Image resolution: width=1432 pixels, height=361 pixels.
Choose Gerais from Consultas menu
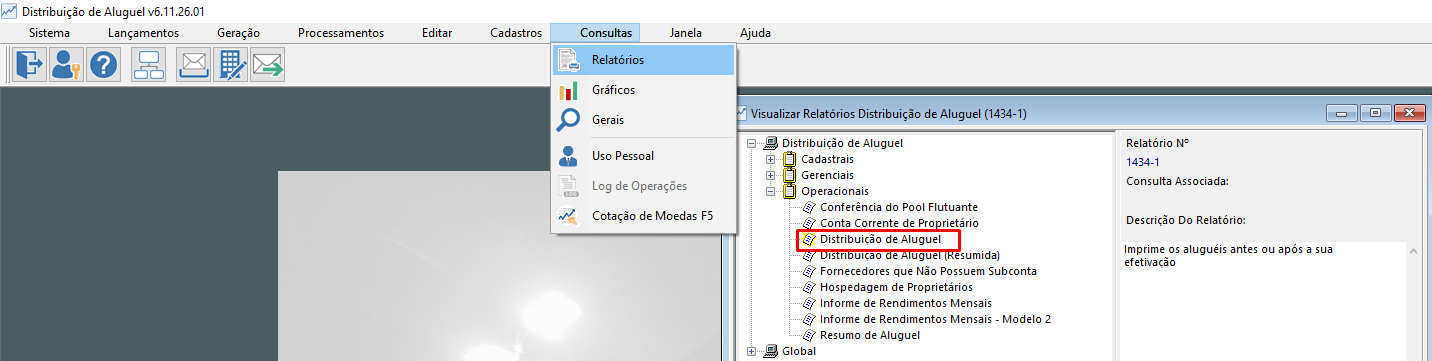click(x=643, y=120)
